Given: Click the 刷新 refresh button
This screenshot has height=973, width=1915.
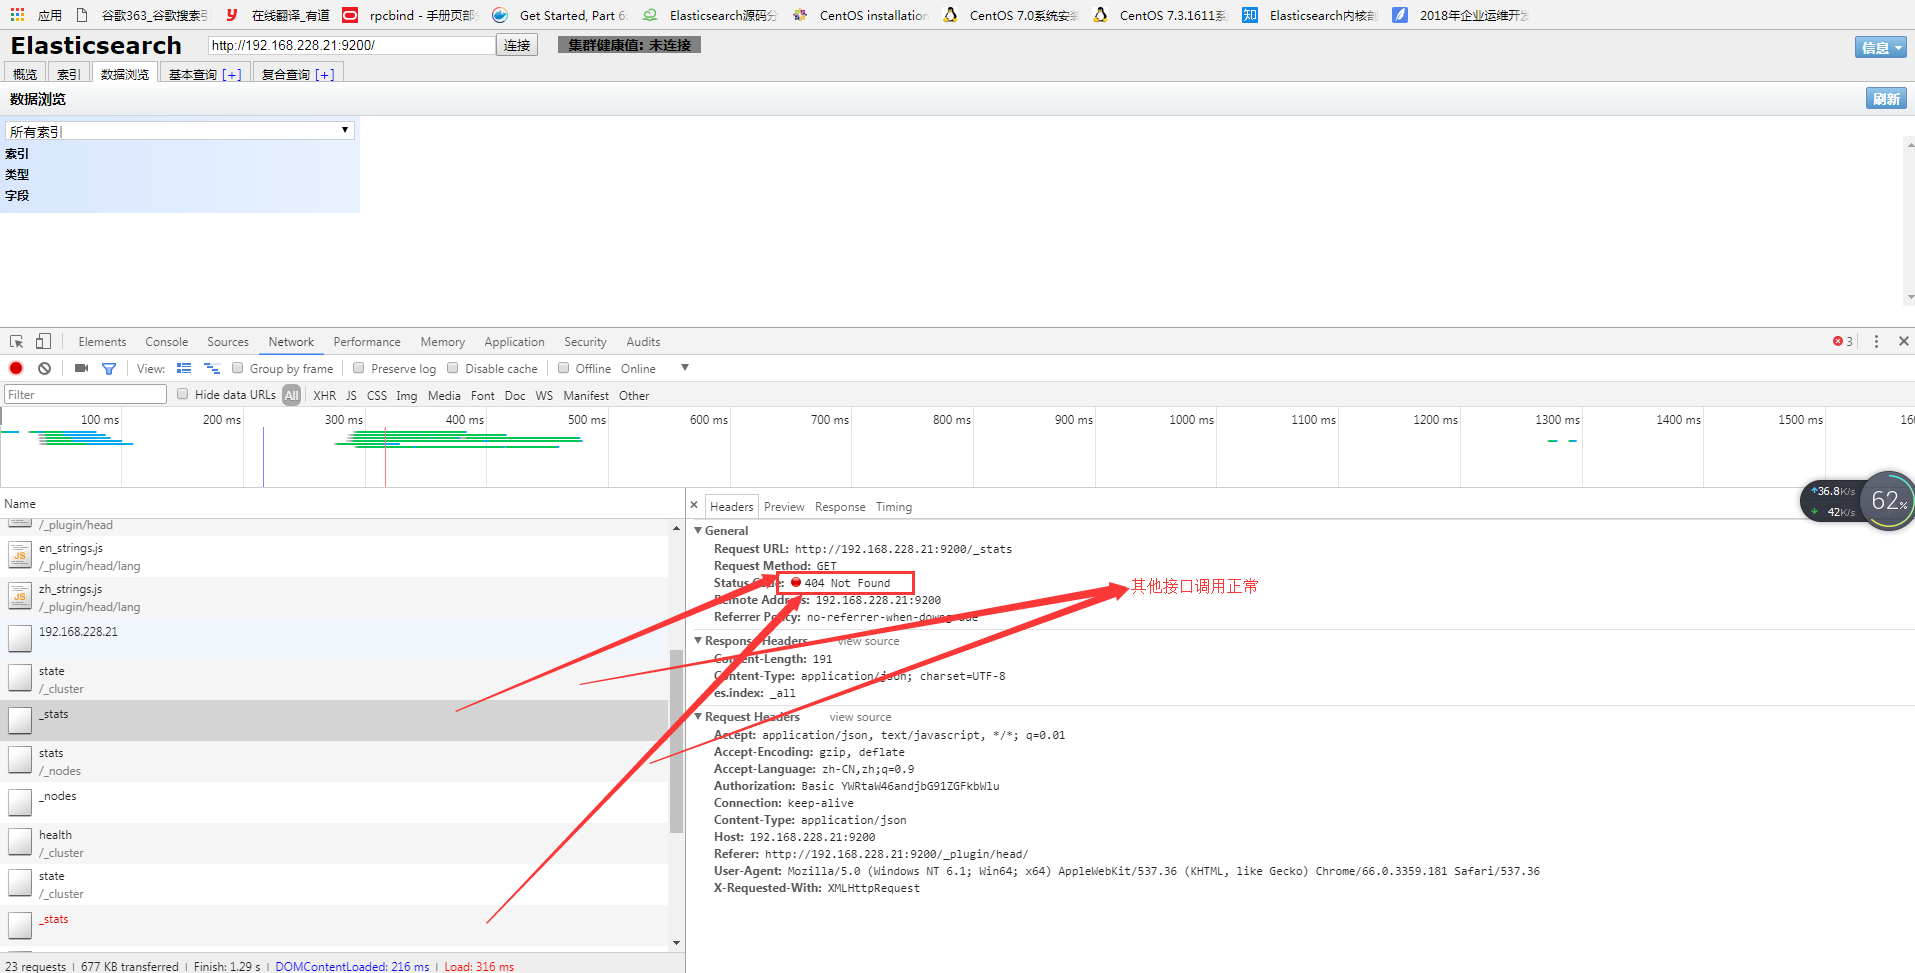Looking at the screenshot, I should 1886,98.
